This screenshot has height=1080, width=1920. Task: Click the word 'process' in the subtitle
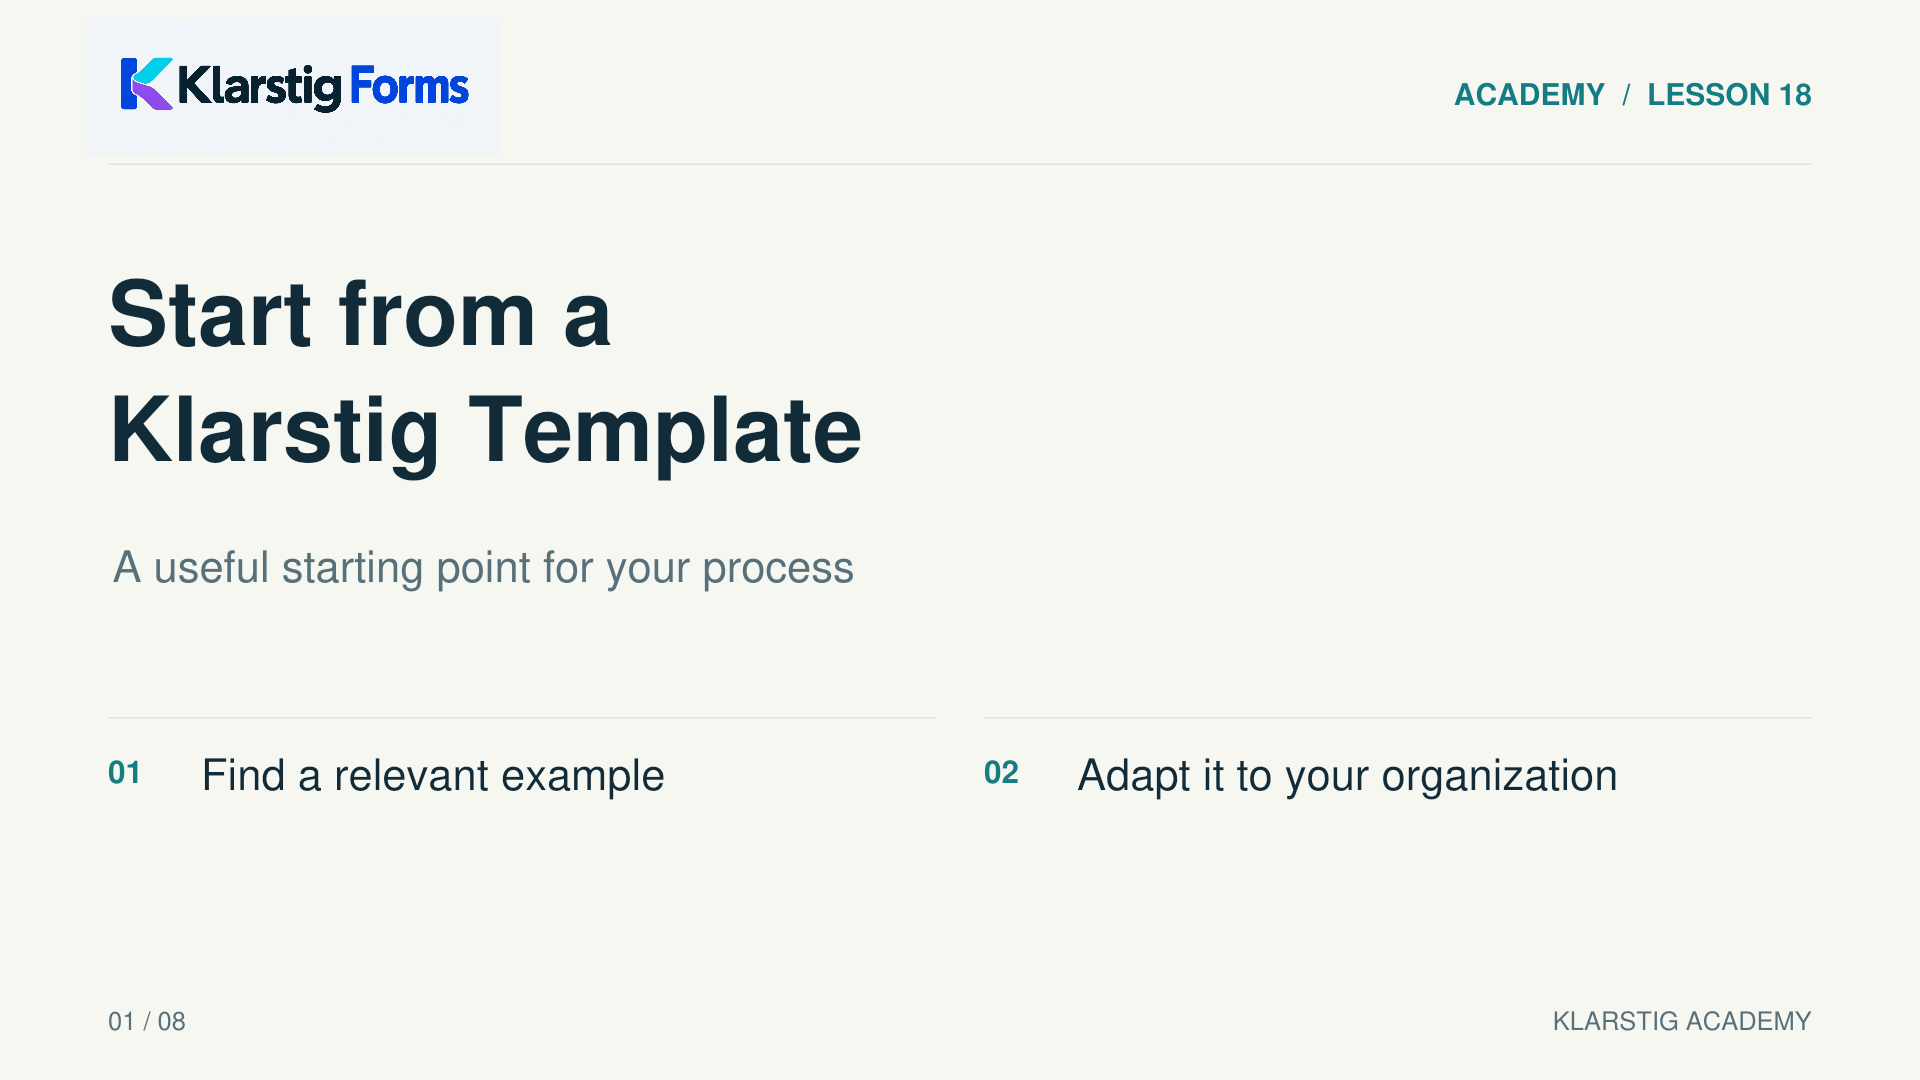click(x=778, y=570)
